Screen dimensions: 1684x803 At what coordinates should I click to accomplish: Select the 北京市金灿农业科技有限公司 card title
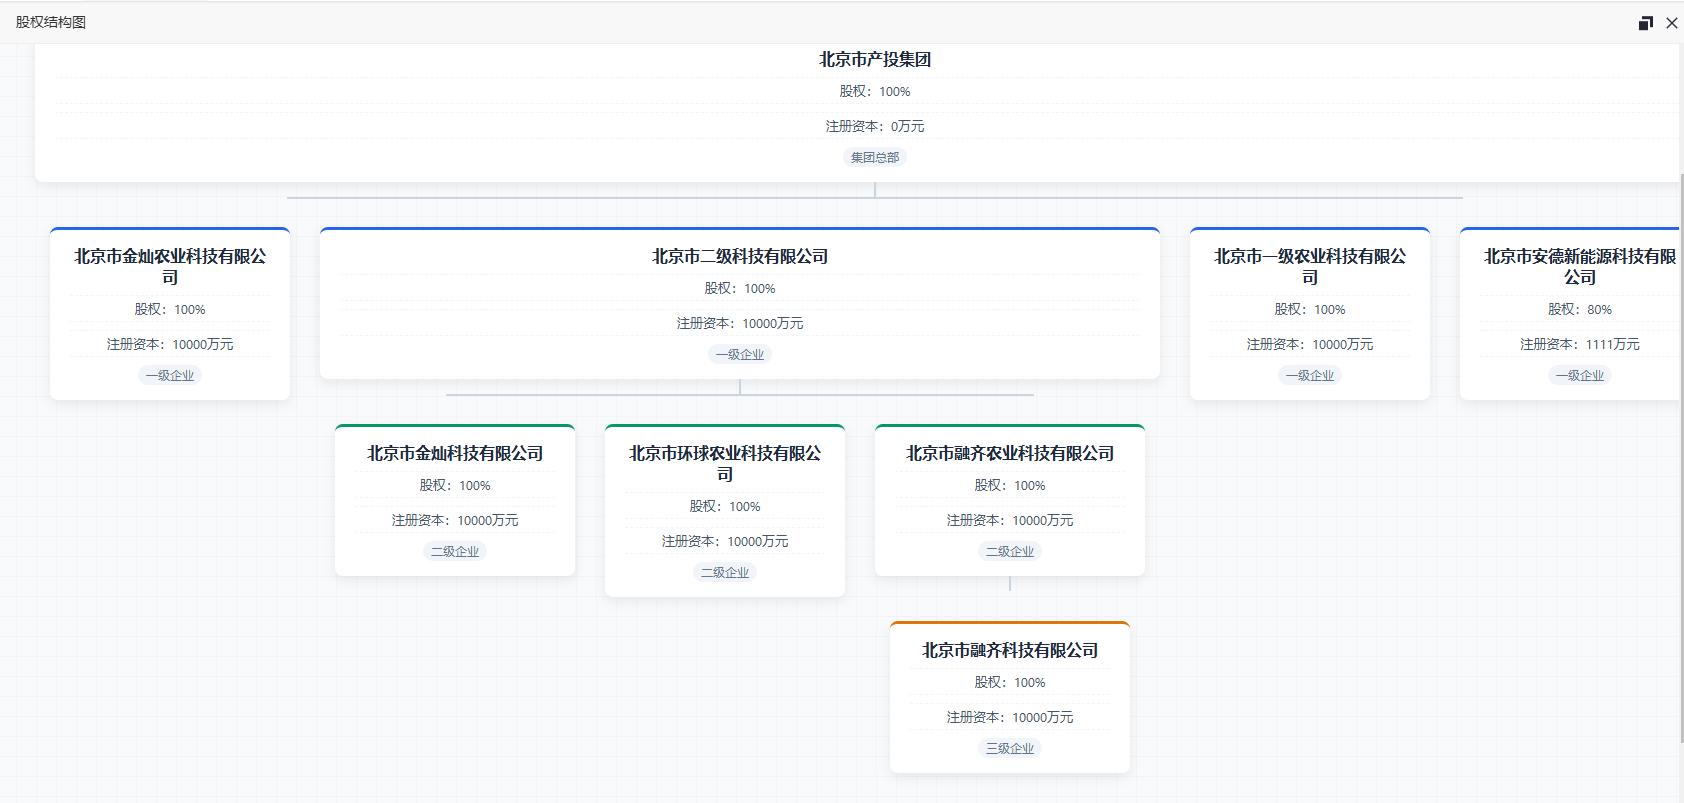pyautogui.click(x=170, y=266)
